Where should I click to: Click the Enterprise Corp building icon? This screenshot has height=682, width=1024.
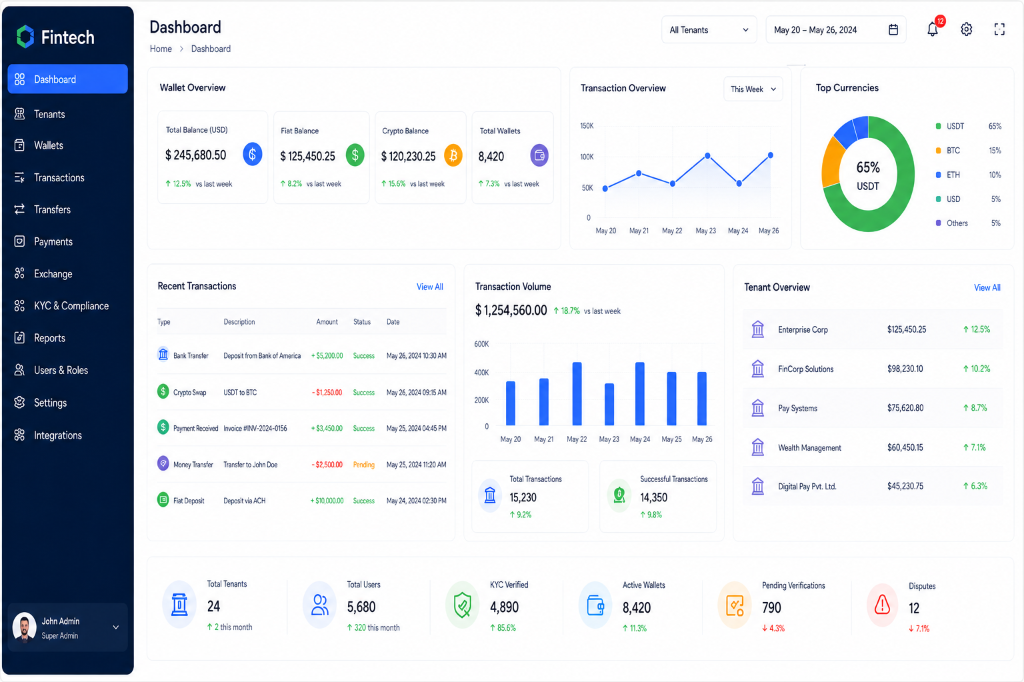[758, 329]
